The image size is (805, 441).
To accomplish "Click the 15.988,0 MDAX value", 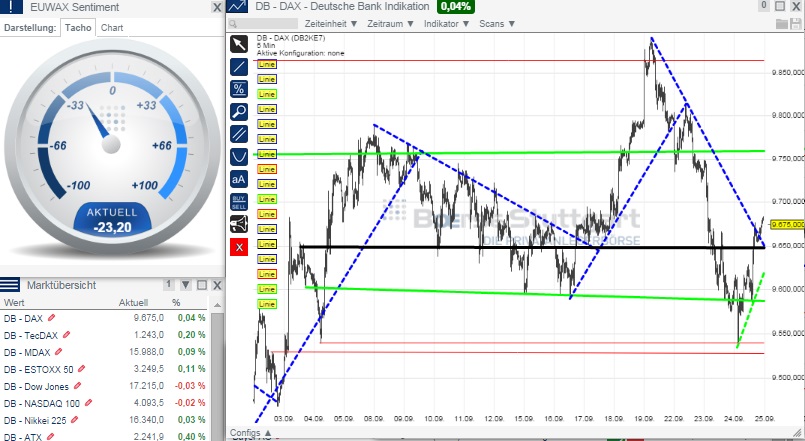I will [x=146, y=352].
